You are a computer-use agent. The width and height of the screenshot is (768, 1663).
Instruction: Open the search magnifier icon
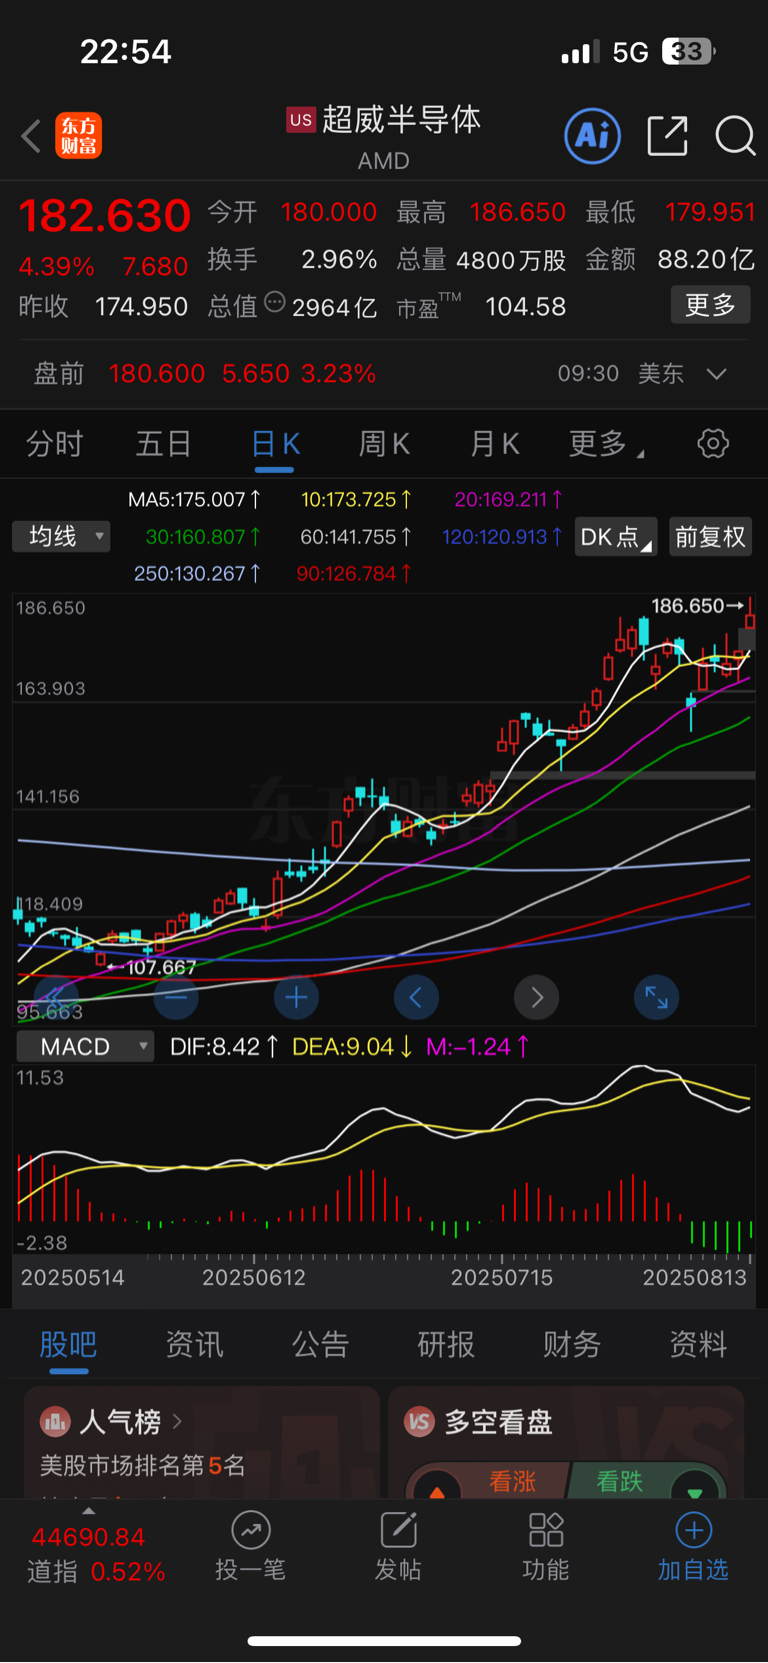735,136
